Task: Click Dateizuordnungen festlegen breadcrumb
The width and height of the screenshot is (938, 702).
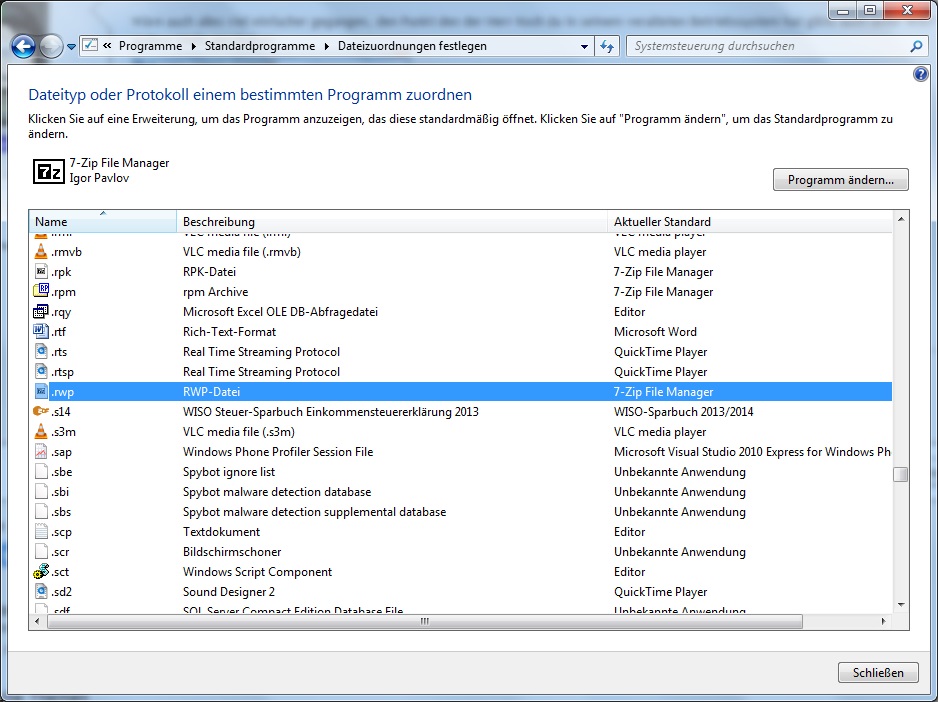Action: click(x=412, y=46)
